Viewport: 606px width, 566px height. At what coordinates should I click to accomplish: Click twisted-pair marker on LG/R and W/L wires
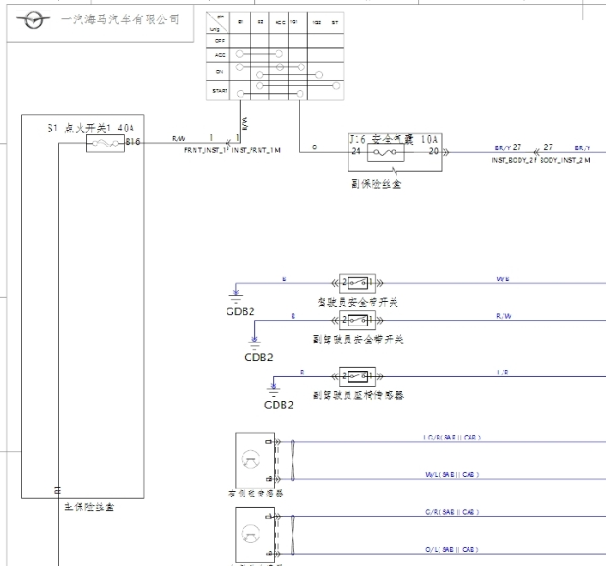point(293,460)
